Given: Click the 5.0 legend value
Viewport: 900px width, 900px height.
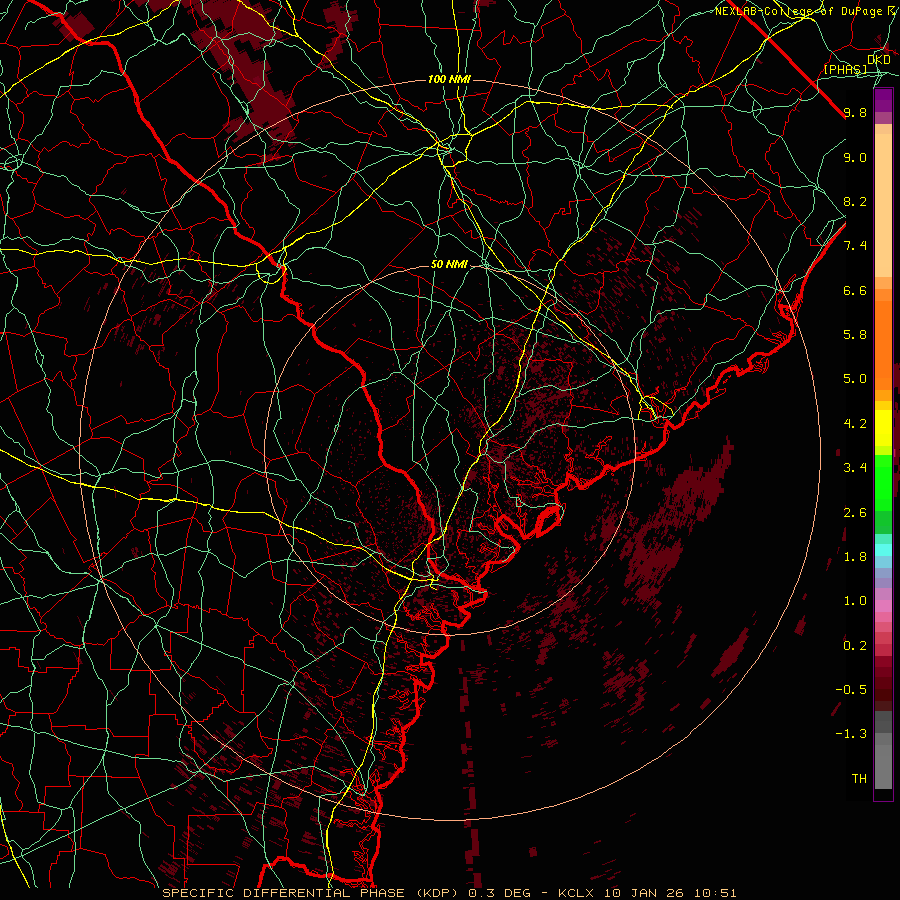Looking at the screenshot, I should click(855, 379).
